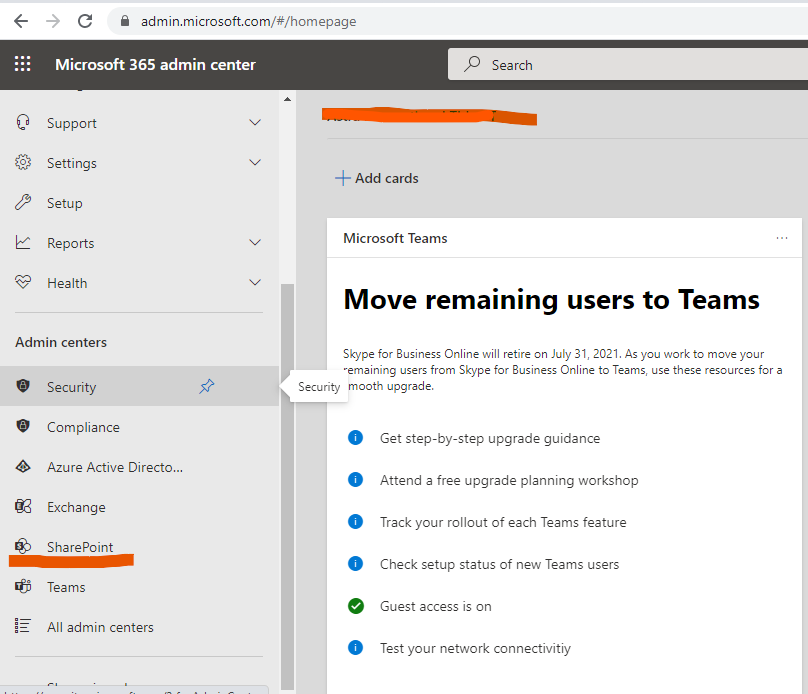
Task: Click the Compliance shield icon
Action: pos(23,426)
